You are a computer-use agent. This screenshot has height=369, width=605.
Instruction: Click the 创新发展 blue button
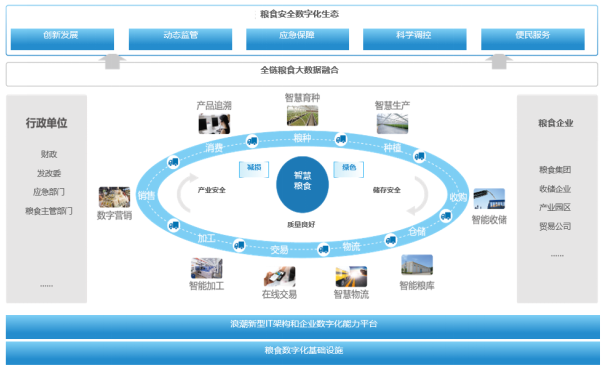point(62,39)
